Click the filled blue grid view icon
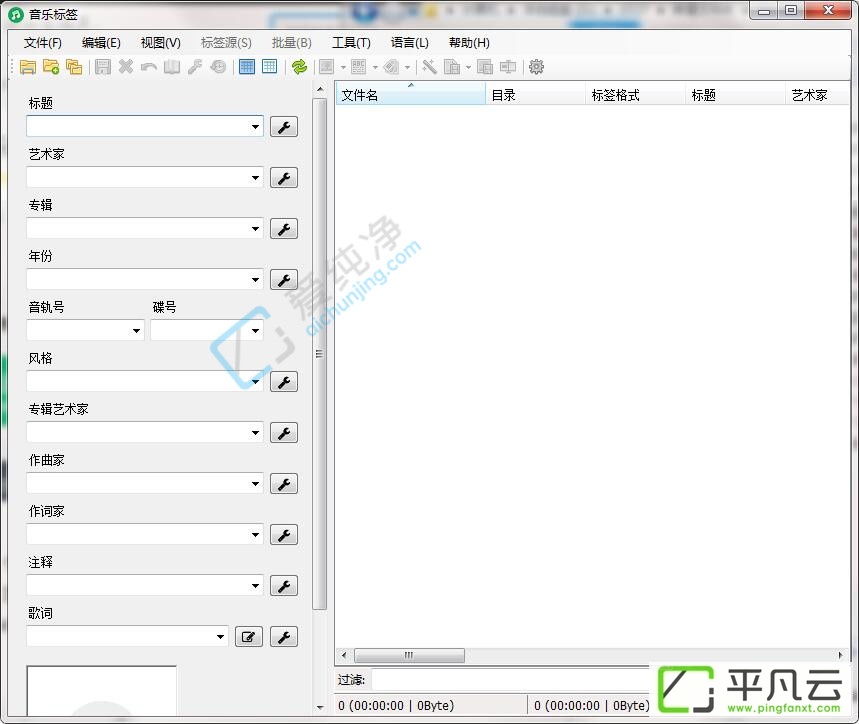Viewport: 859px width, 724px height. tap(247, 67)
